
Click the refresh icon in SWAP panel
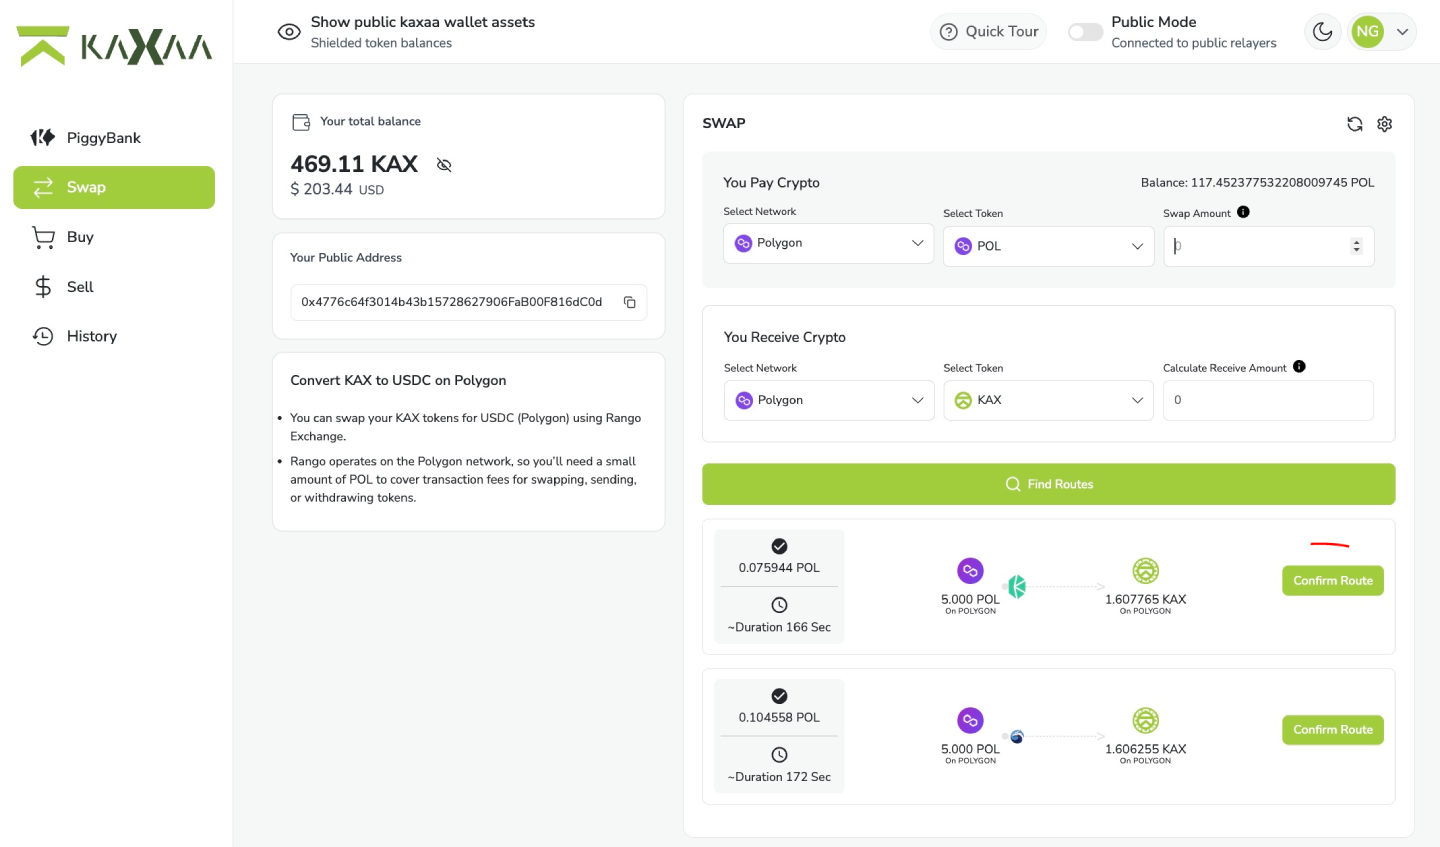point(1354,124)
